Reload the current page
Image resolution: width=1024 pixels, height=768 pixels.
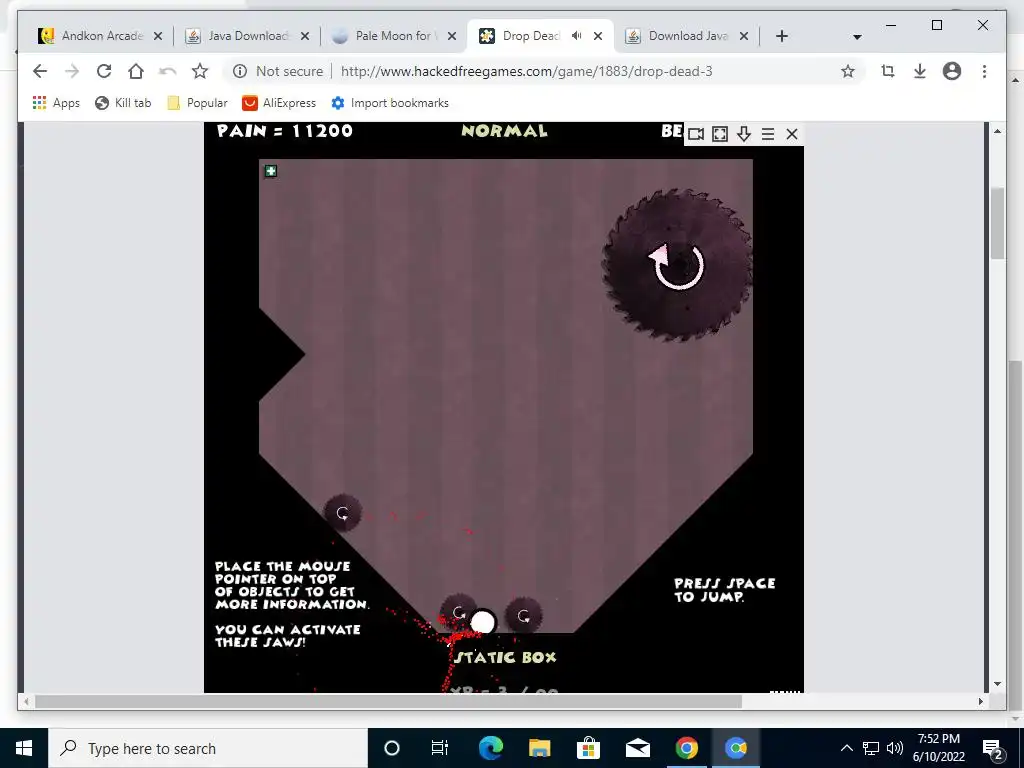click(x=104, y=71)
